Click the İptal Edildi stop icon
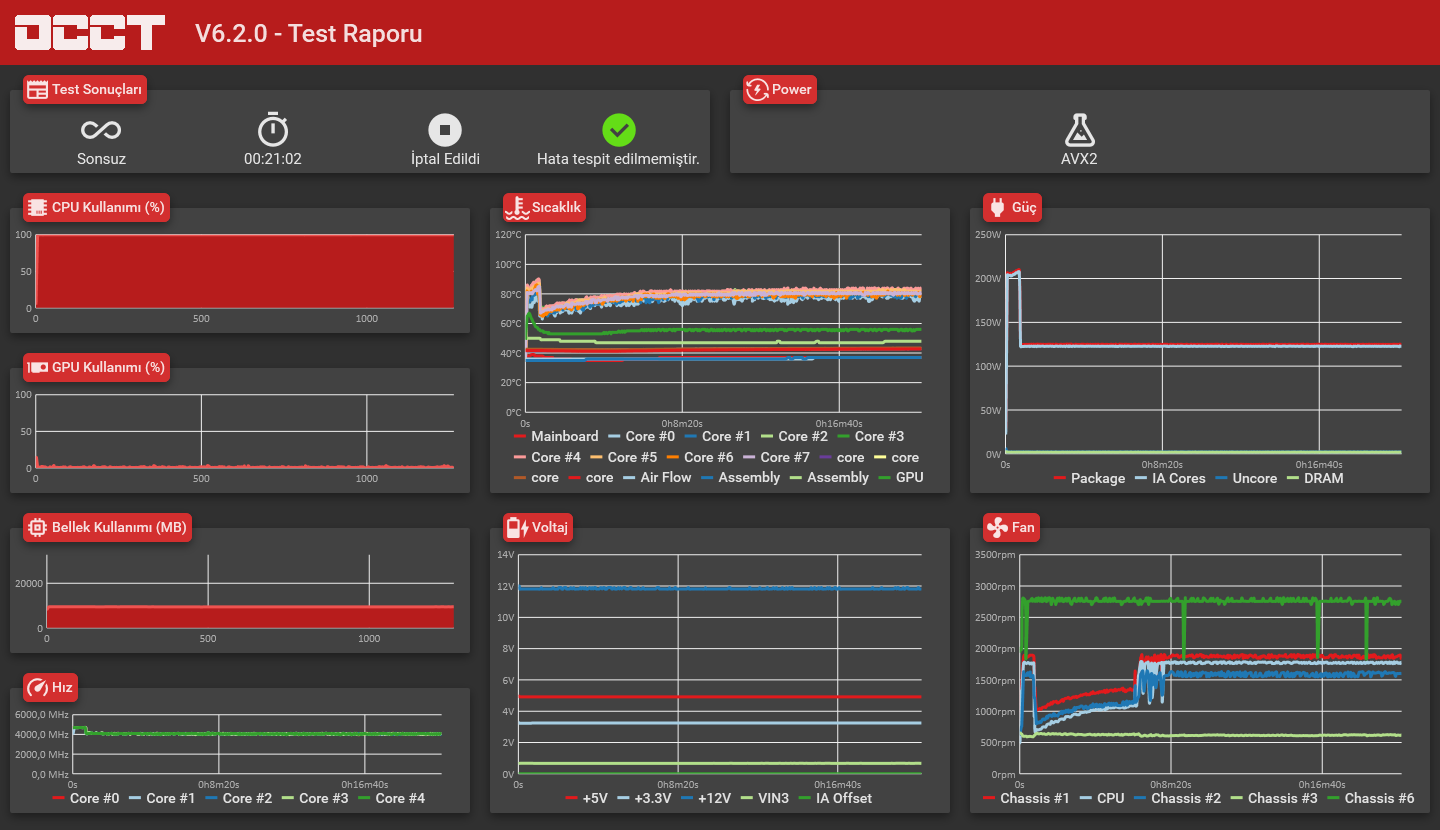This screenshot has width=1440, height=830. tap(445, 130)
